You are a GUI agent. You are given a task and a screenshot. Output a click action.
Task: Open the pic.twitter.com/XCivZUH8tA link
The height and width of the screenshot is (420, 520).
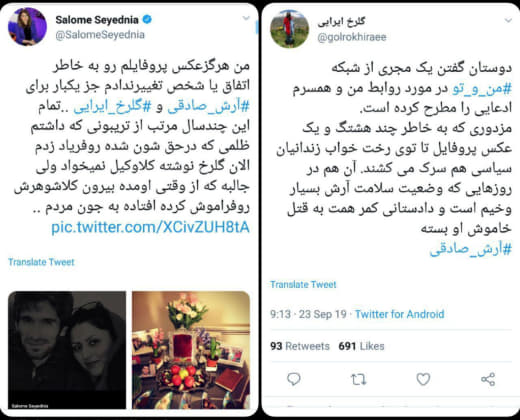tap(150, 227)
